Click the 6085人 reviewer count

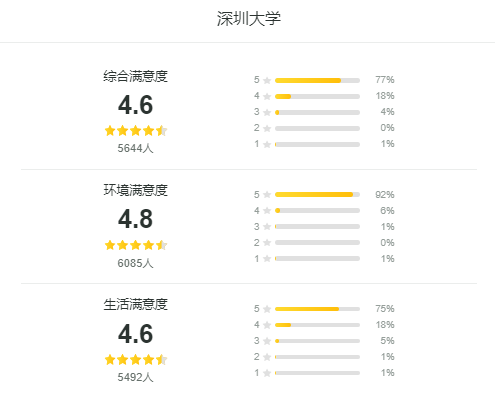(135, 263)
